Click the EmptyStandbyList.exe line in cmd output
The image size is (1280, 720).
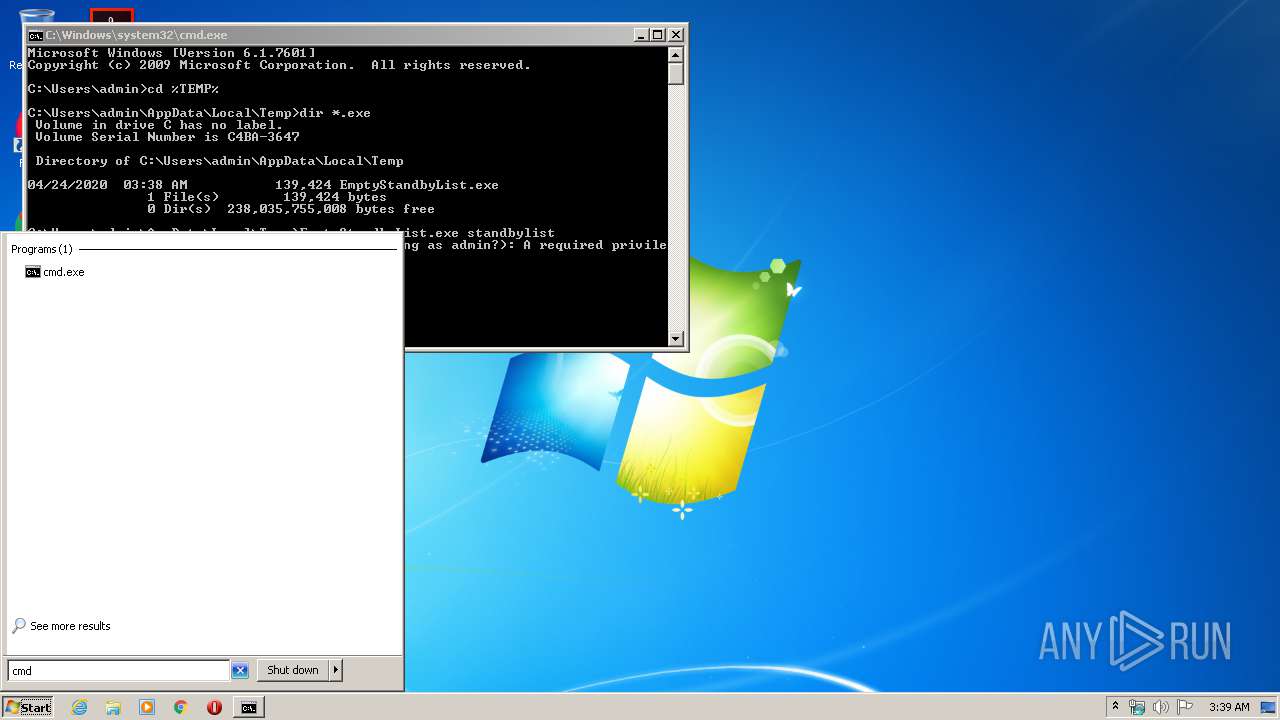(263, 185)
